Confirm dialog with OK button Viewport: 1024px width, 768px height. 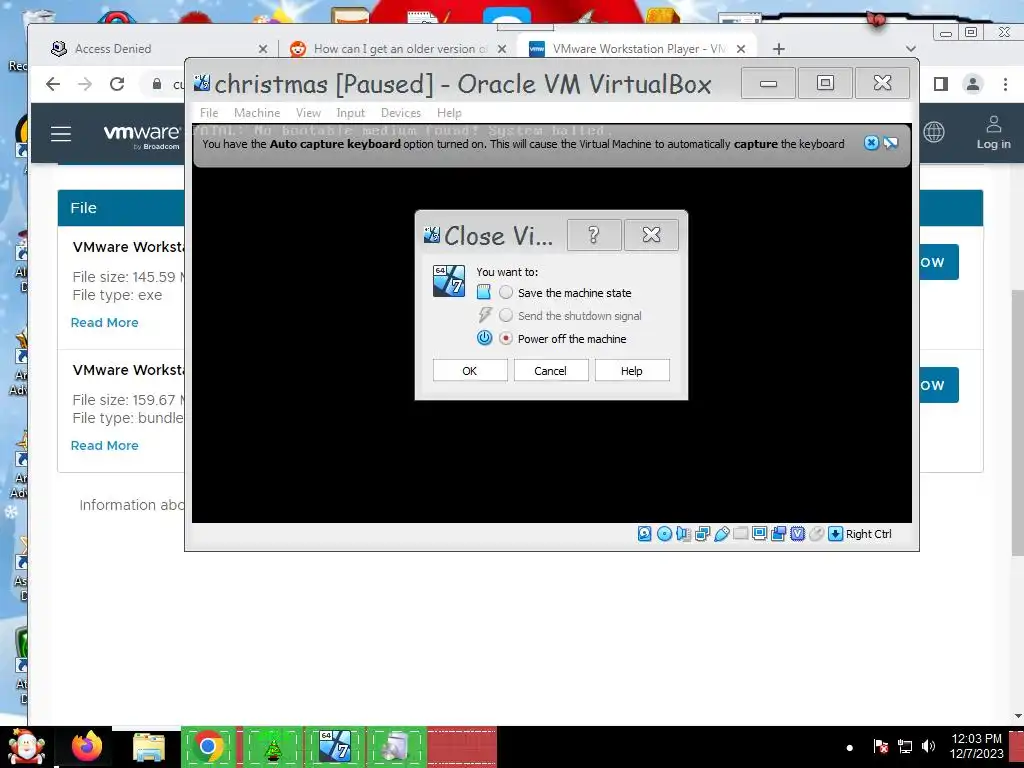coord(470,370)
